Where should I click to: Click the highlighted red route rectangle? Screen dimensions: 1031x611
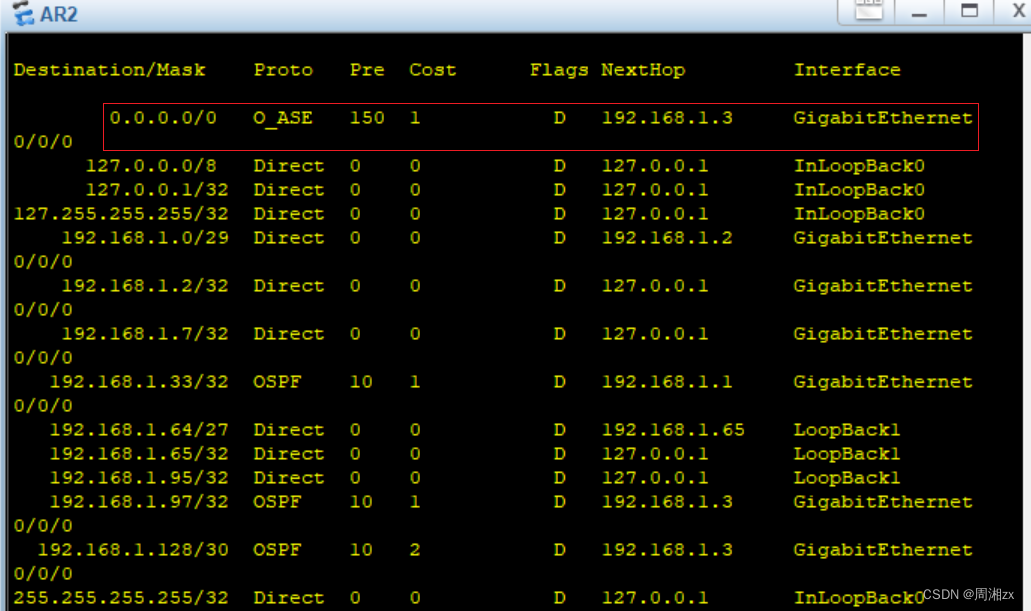point(540,124)
